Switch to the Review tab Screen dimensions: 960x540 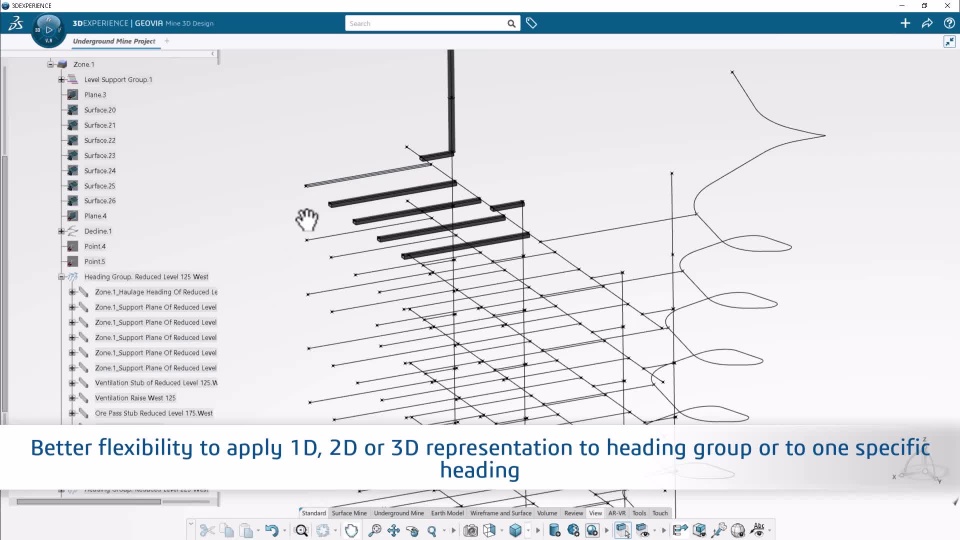click(x=574, y=513)
